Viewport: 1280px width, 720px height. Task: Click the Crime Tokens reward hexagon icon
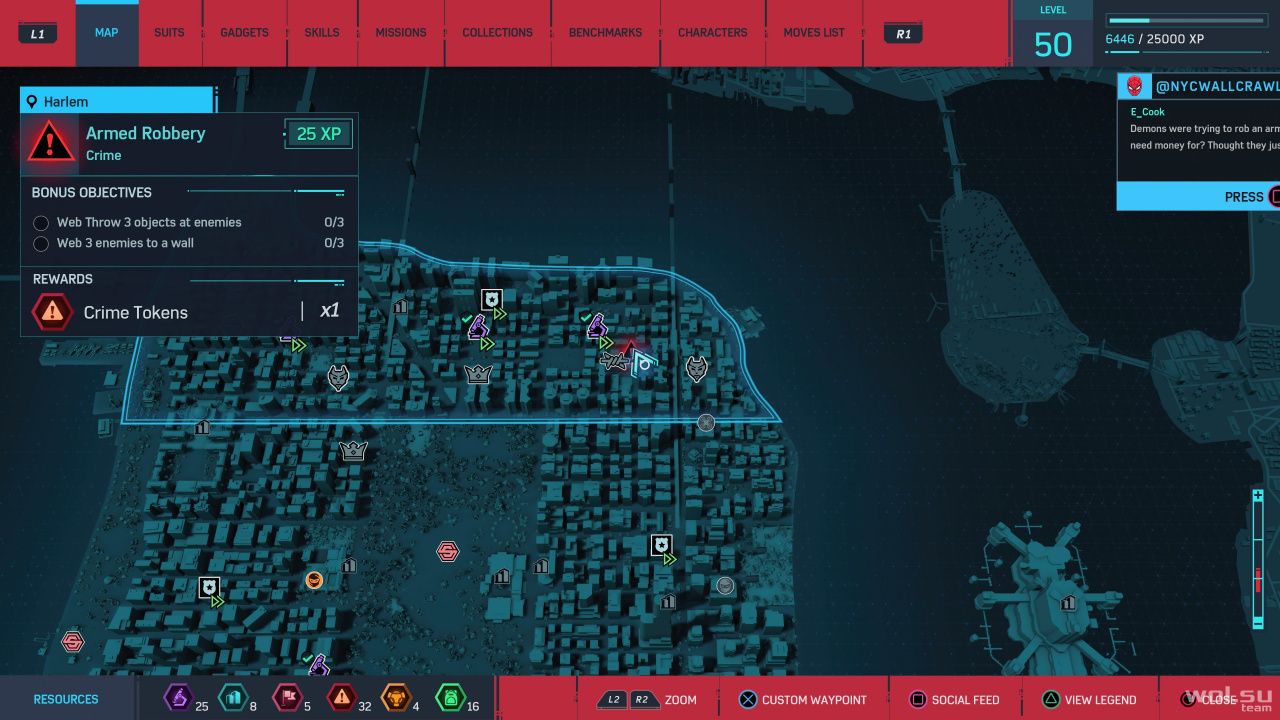click(x=52, y=312)
